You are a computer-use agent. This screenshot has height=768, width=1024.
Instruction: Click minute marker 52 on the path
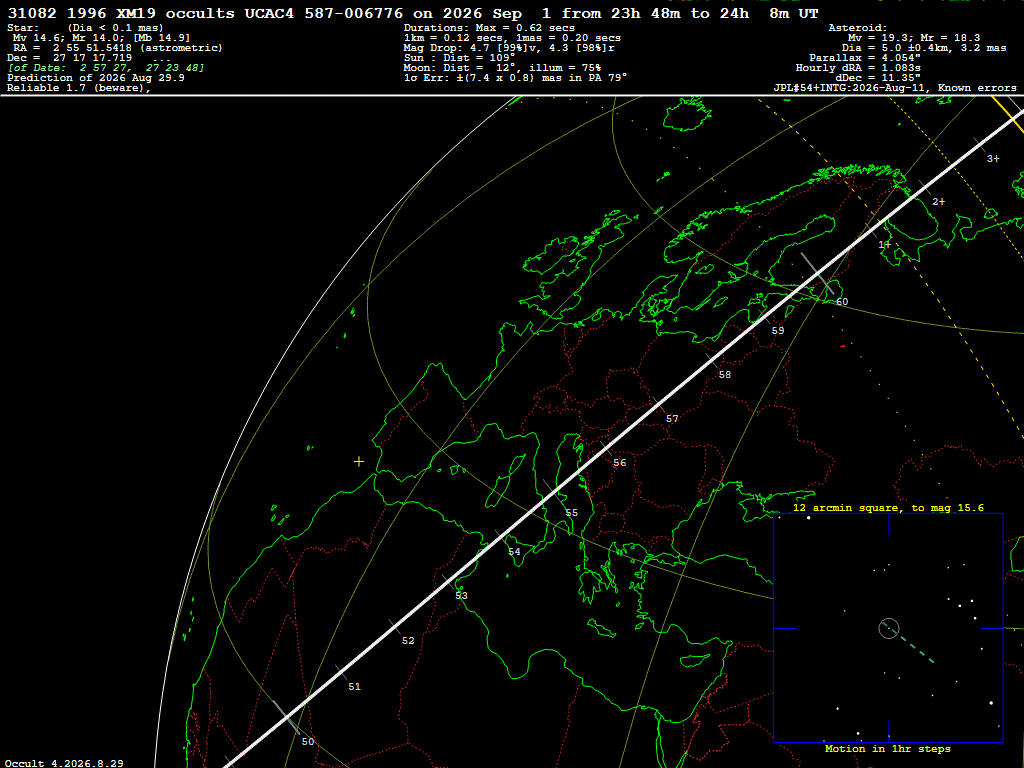408,641
